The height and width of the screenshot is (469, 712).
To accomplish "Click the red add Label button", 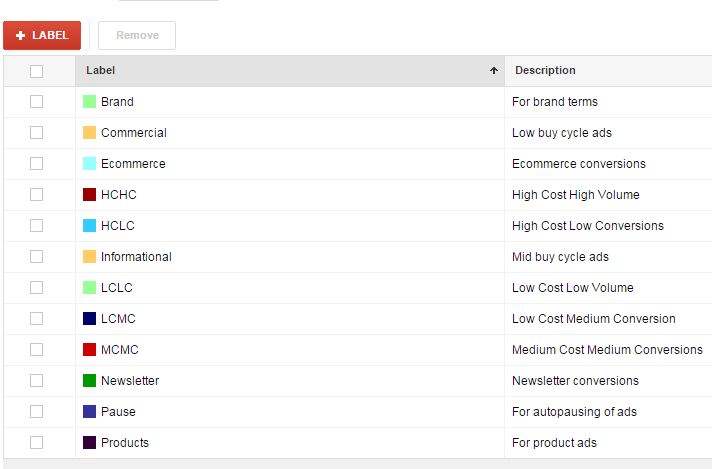I will (42, 35).
